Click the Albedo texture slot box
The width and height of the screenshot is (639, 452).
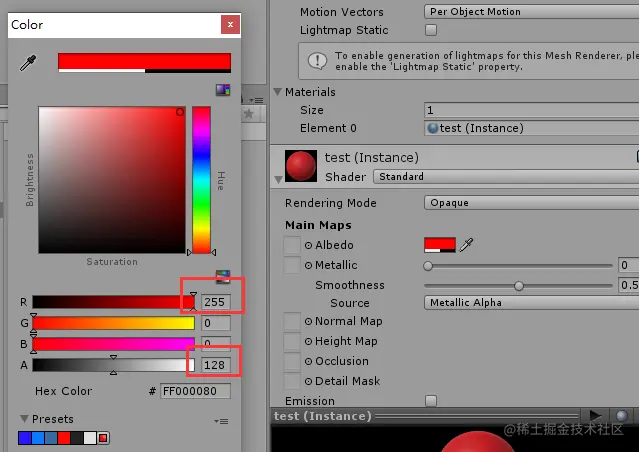coord(292,245)
